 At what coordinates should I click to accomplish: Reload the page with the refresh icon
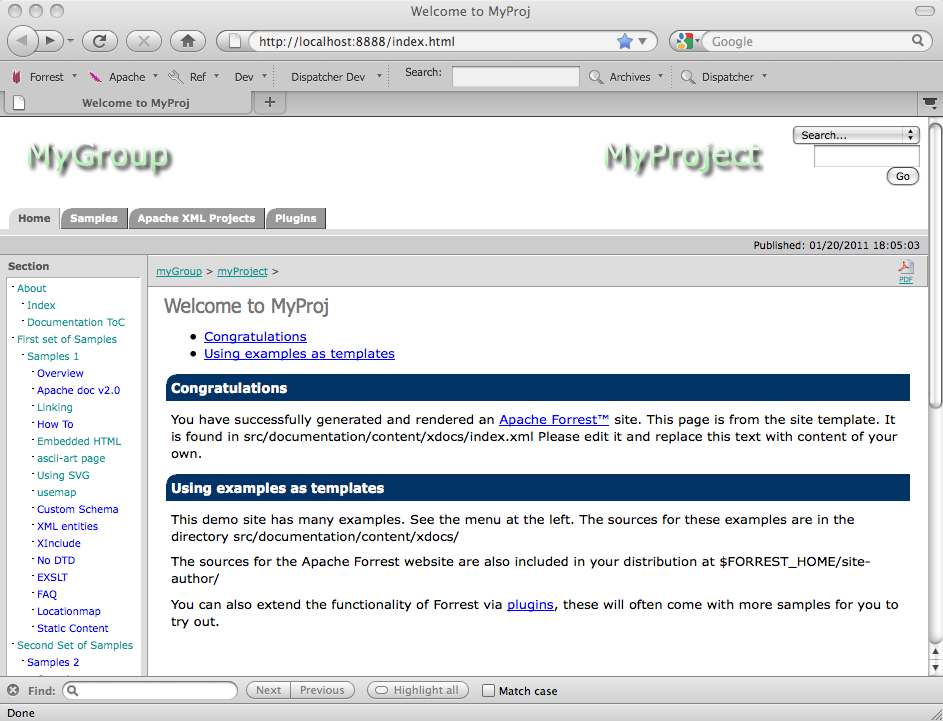click(x=99, y=41)
